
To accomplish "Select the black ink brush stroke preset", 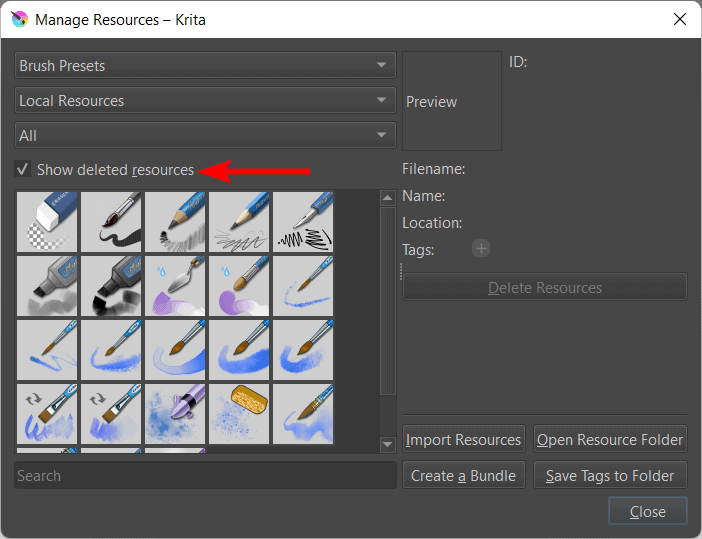I will tap(112, 222).
